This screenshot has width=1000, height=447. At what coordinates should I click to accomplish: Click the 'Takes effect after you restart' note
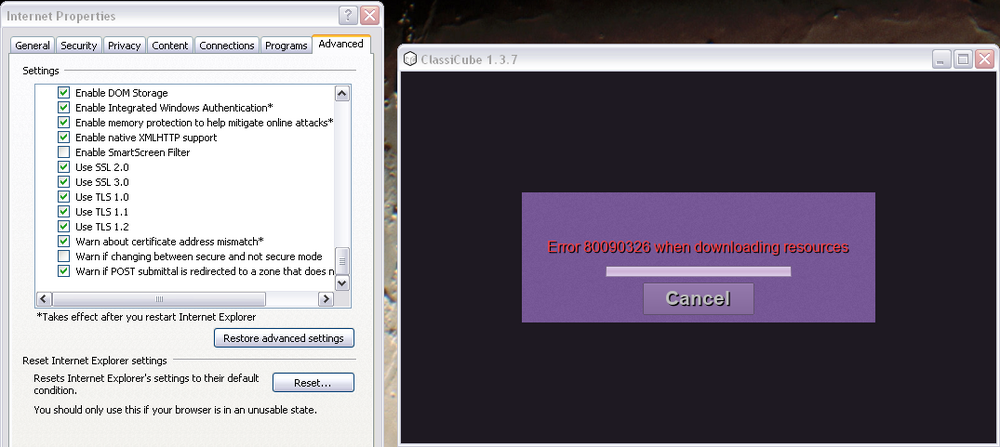click(x=147, y=316)
